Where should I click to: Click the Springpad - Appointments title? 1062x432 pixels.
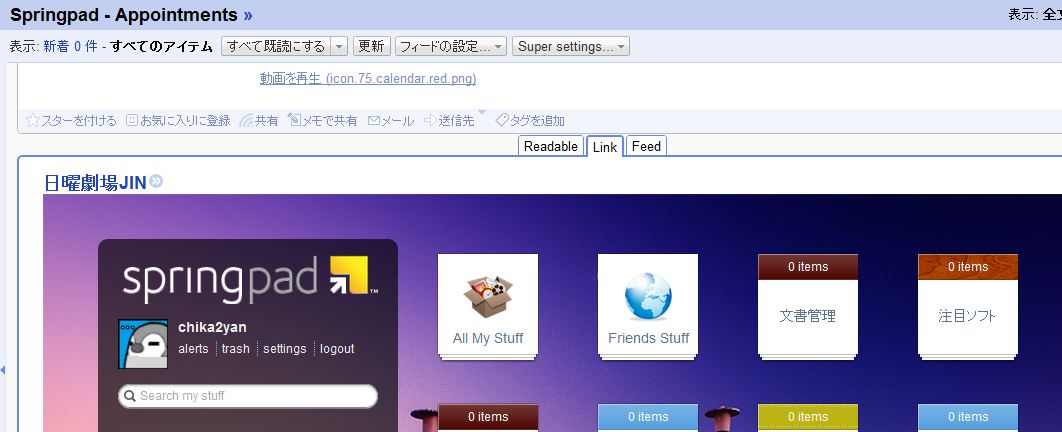pyautogui.click(x=124, y=14)
